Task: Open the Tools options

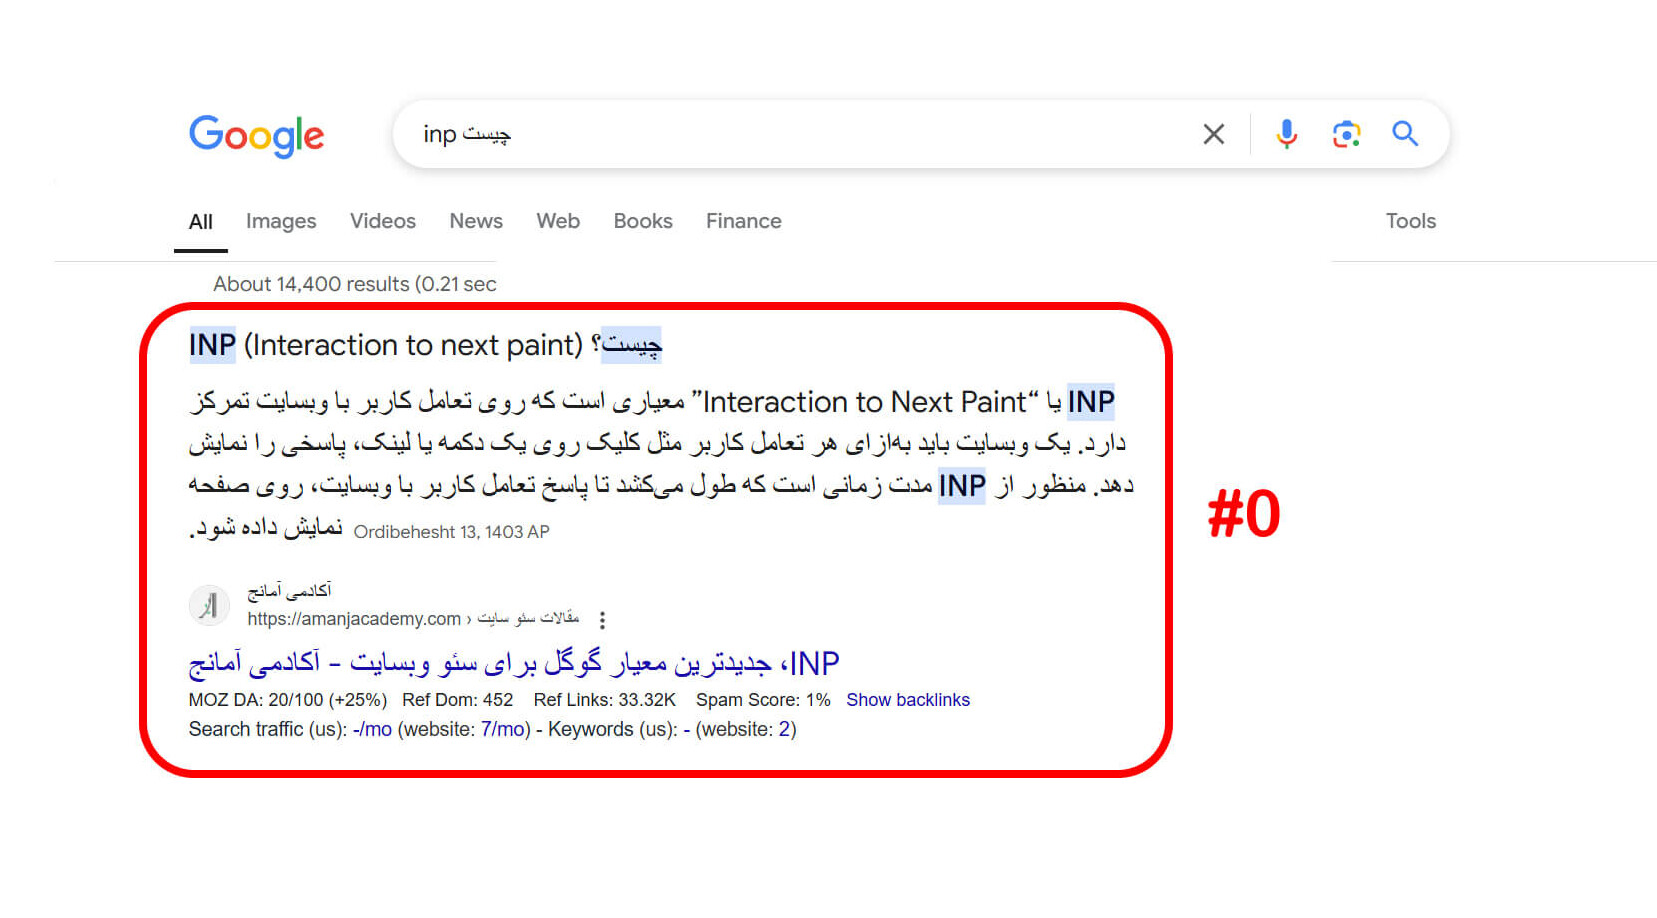Action: [1411, 221]
